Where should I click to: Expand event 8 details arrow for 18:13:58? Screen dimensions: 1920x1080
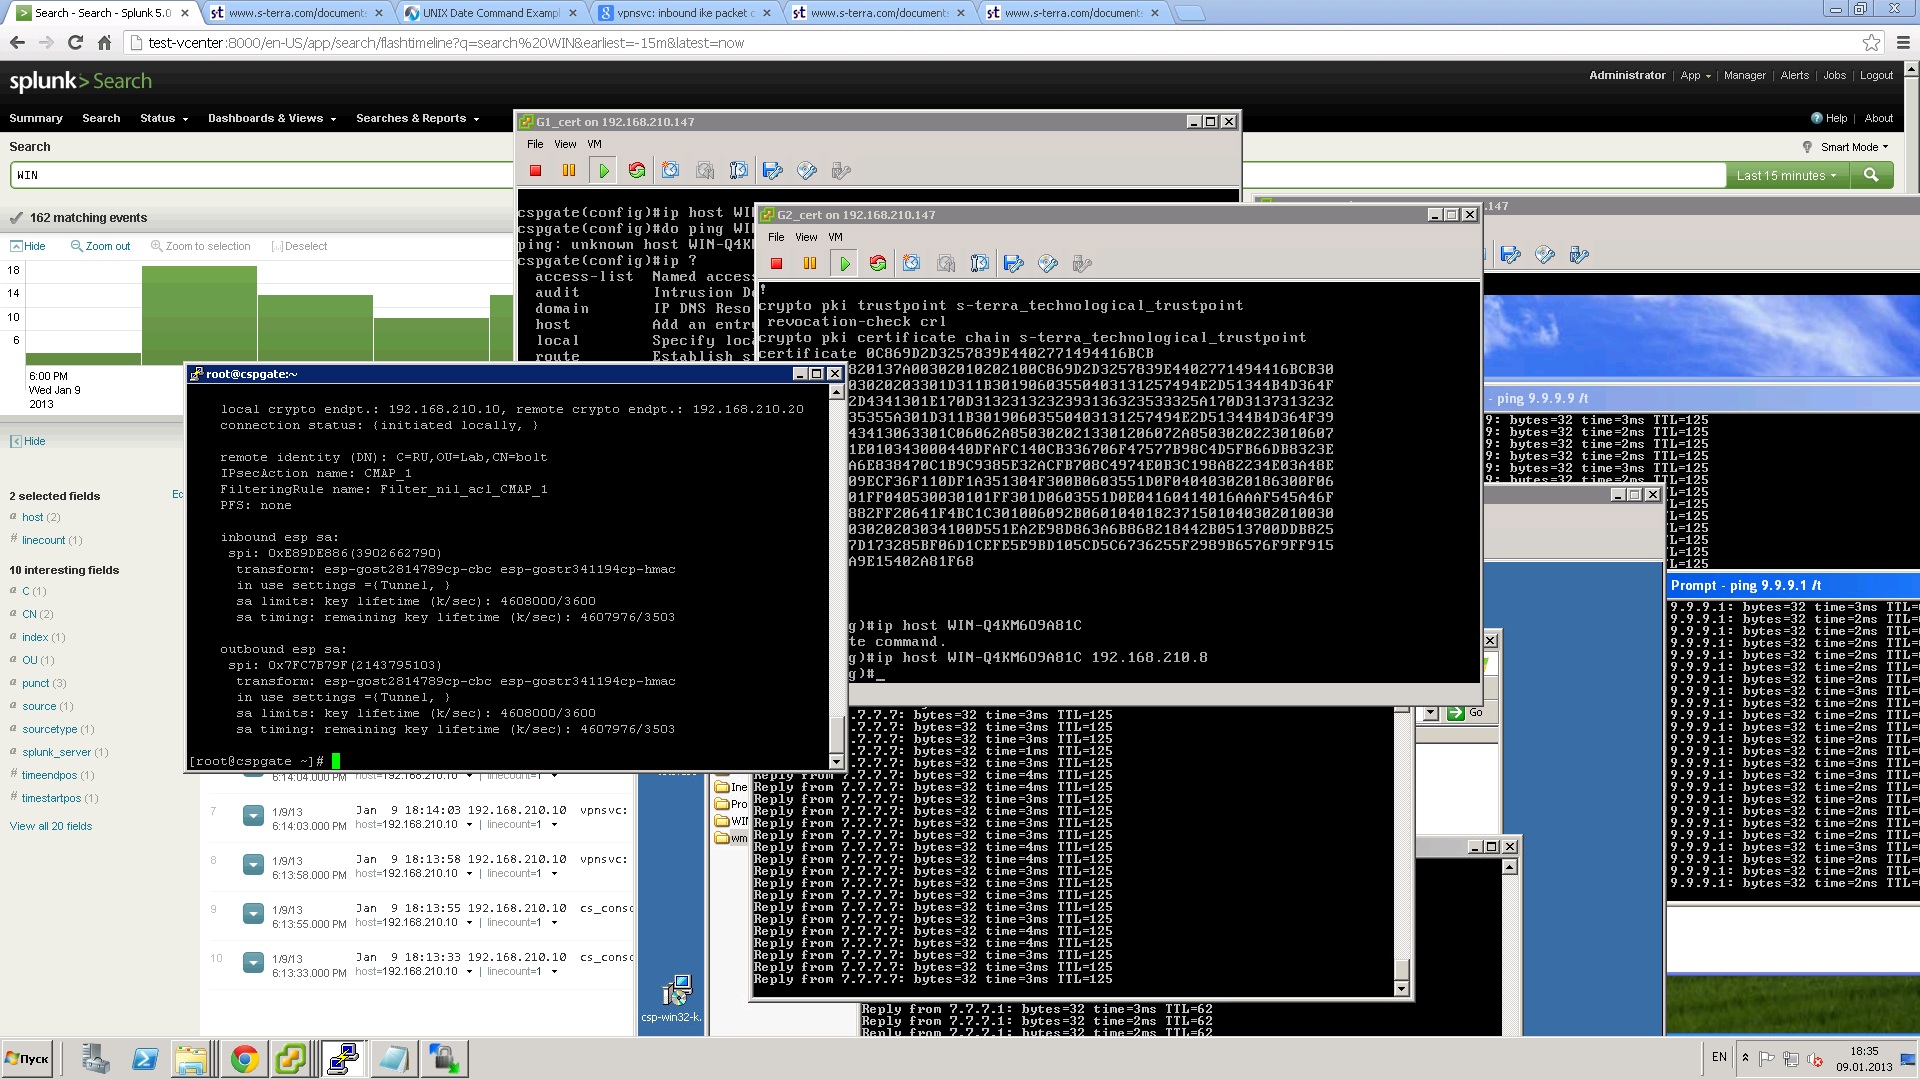point(253,864)
